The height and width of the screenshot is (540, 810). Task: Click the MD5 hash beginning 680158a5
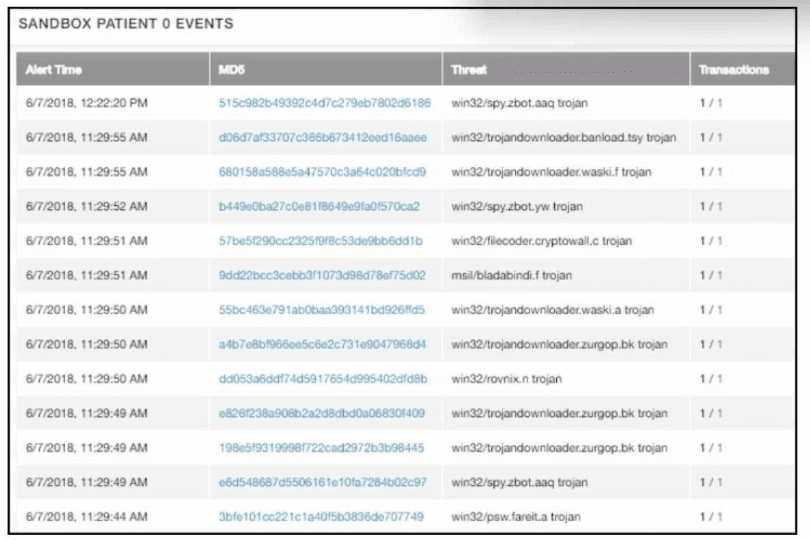pyautogui.click(x=322, y=172)
